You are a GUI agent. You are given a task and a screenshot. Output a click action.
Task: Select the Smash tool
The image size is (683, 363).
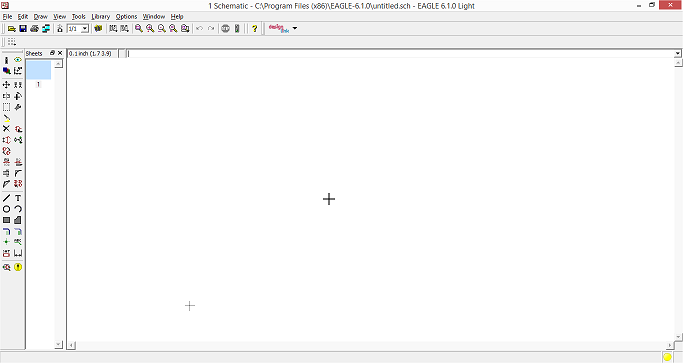[7, 173]
